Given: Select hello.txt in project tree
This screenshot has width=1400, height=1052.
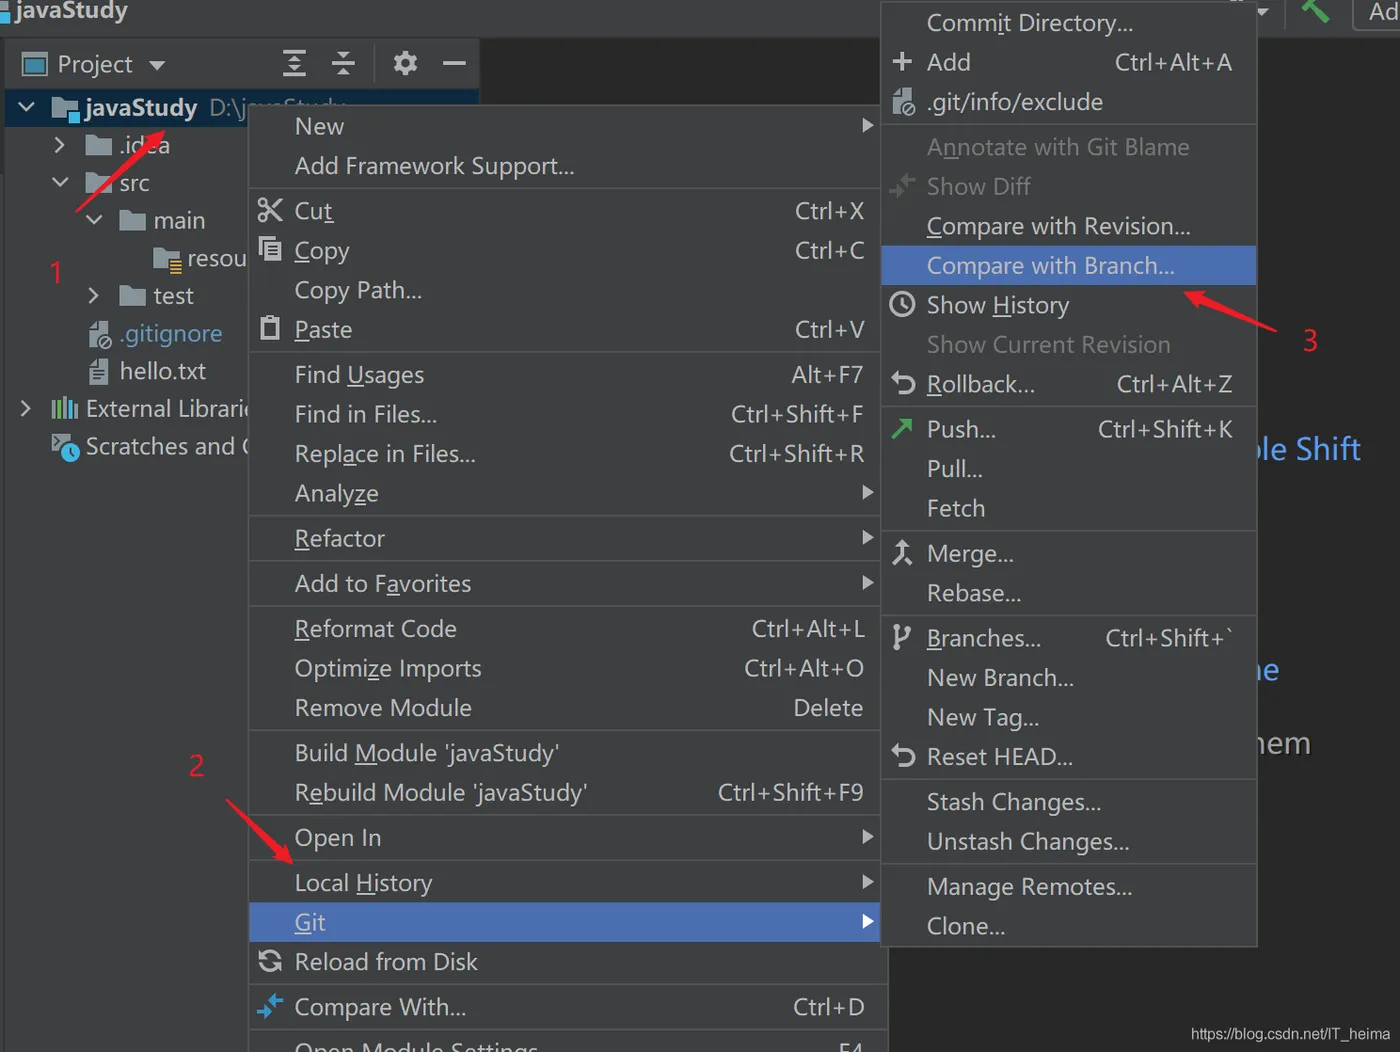Looking at the screenshot, I should [x=162, y=371].
